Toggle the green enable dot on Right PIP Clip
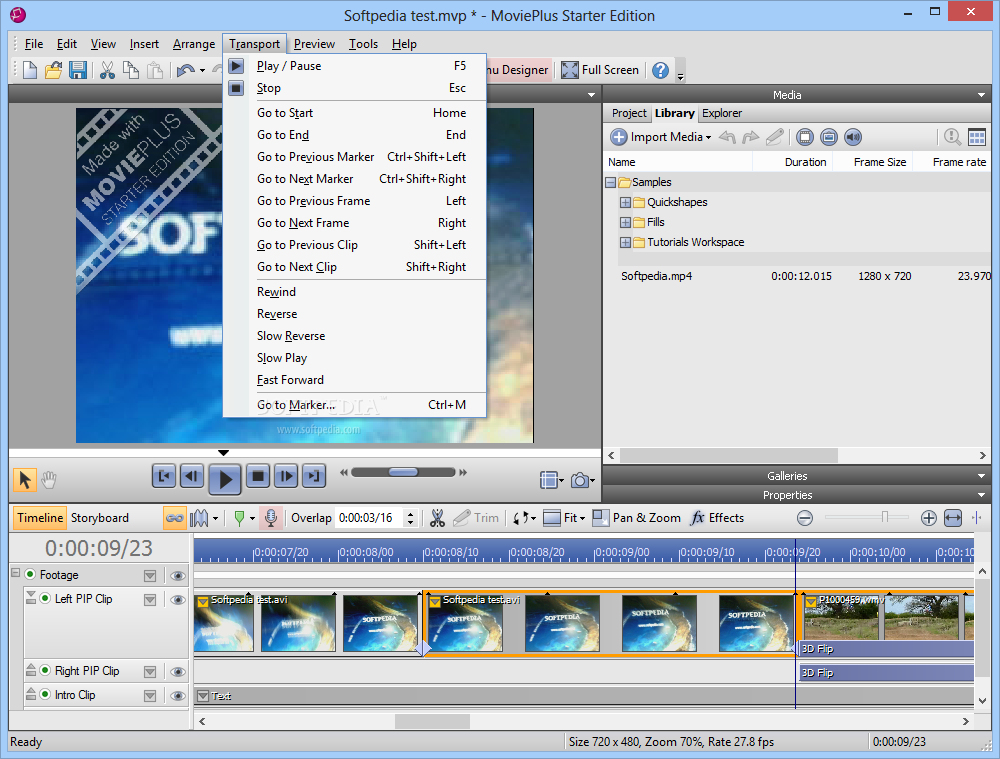Screen dimensions: 1000x759 pos(45,670)
